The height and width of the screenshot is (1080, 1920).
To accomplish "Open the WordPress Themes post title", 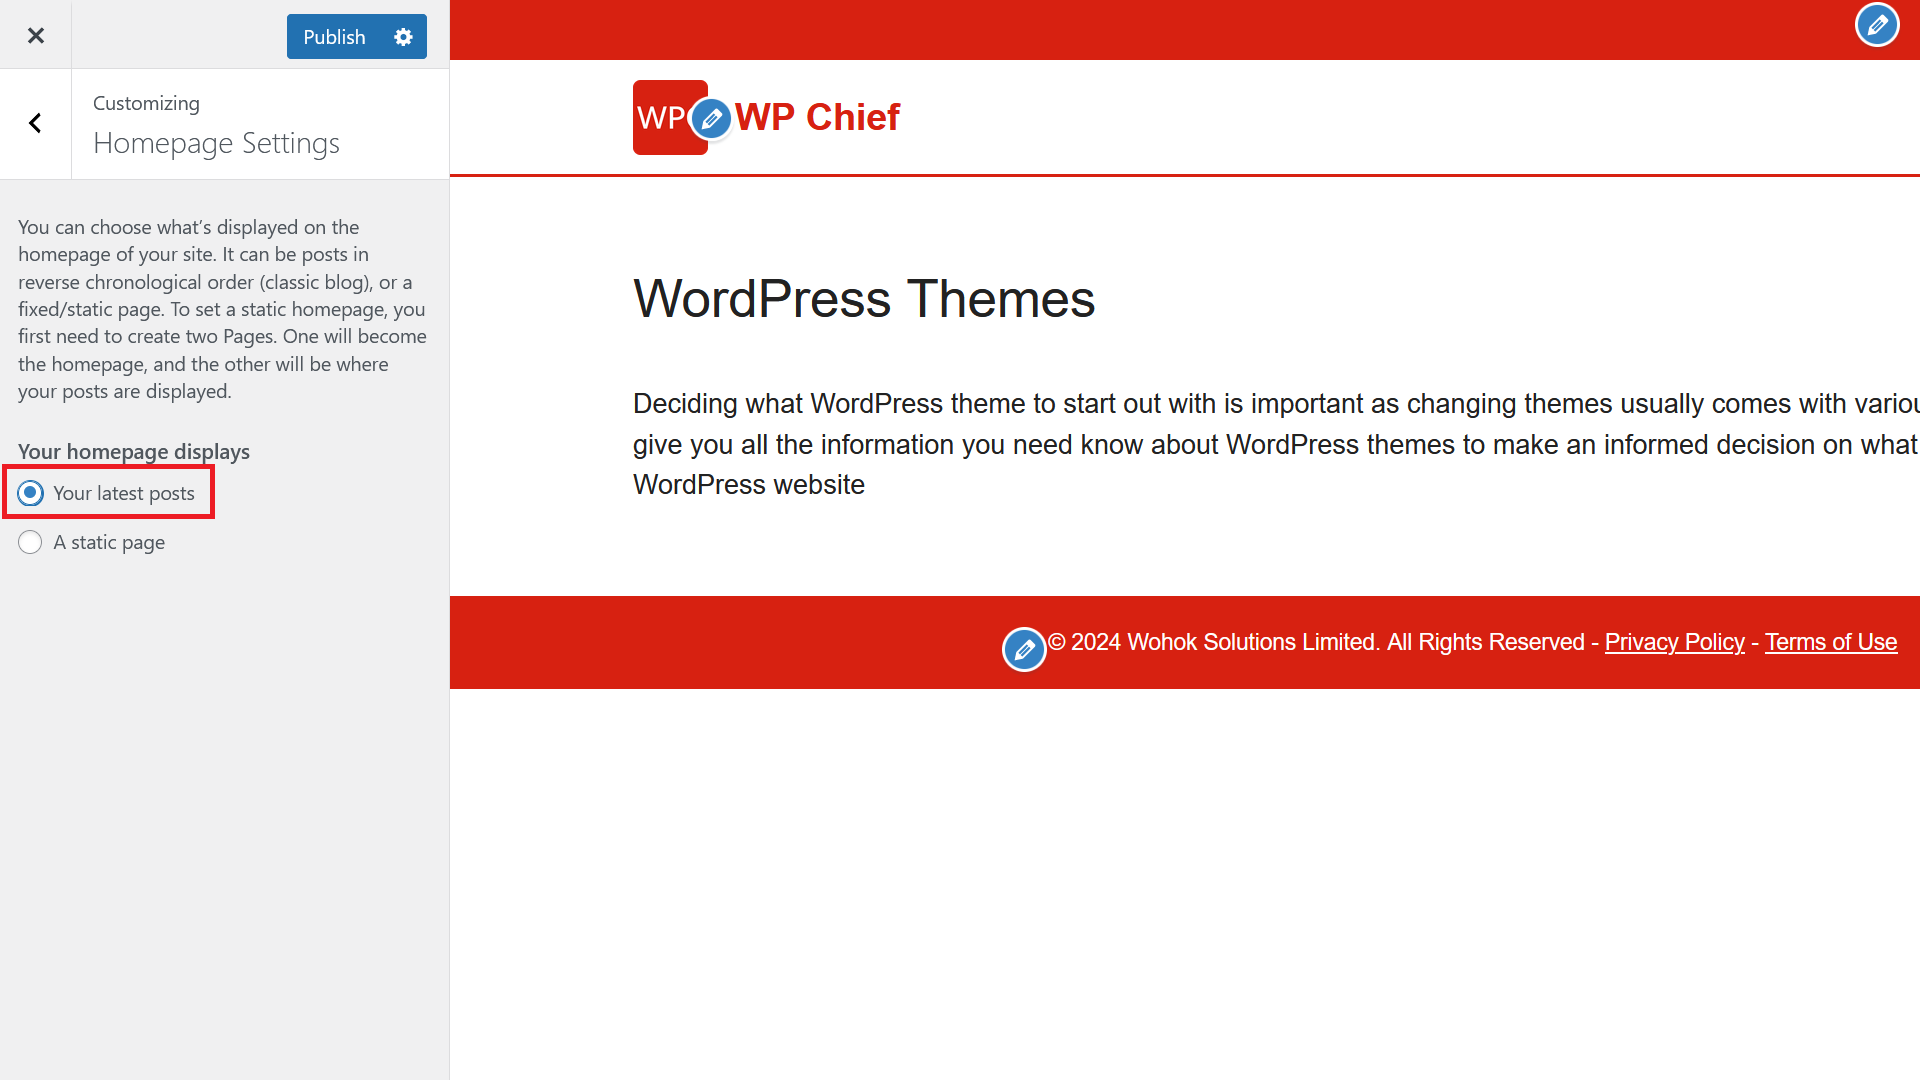I will pyautogui.click(x=864, y=299).
